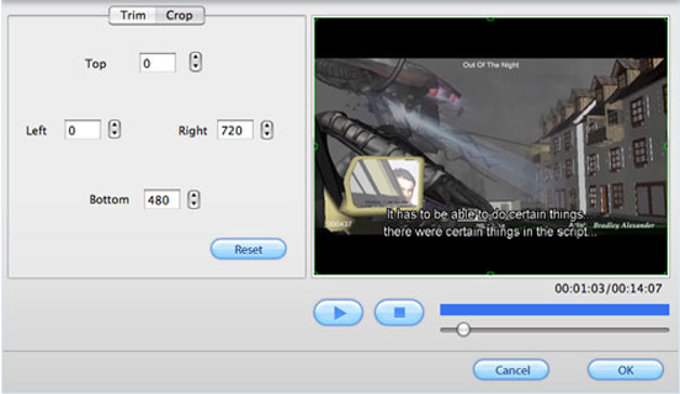Stop the video playback

[399, 312]
